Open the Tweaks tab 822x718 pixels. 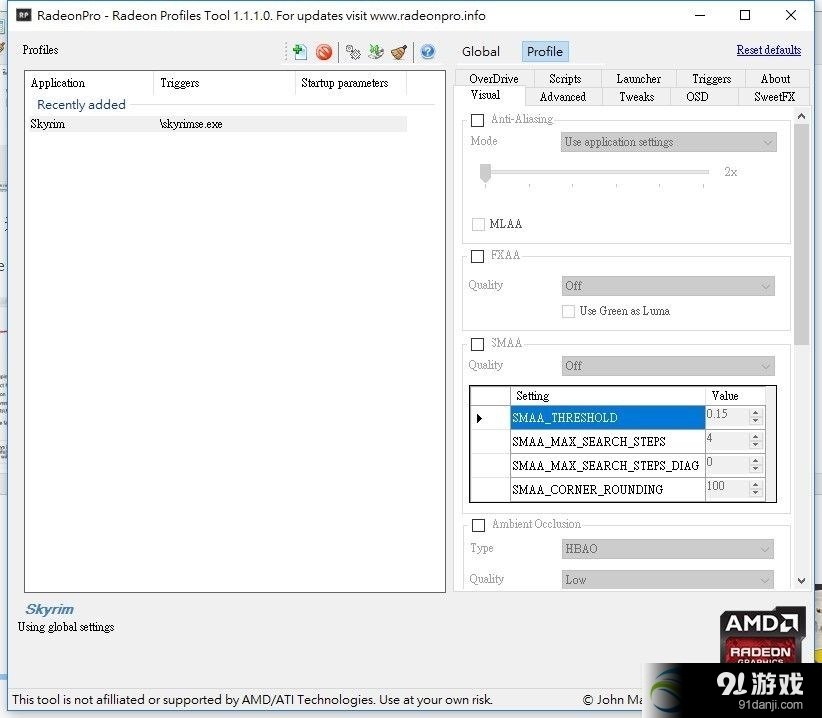click(x=636, y=97)
